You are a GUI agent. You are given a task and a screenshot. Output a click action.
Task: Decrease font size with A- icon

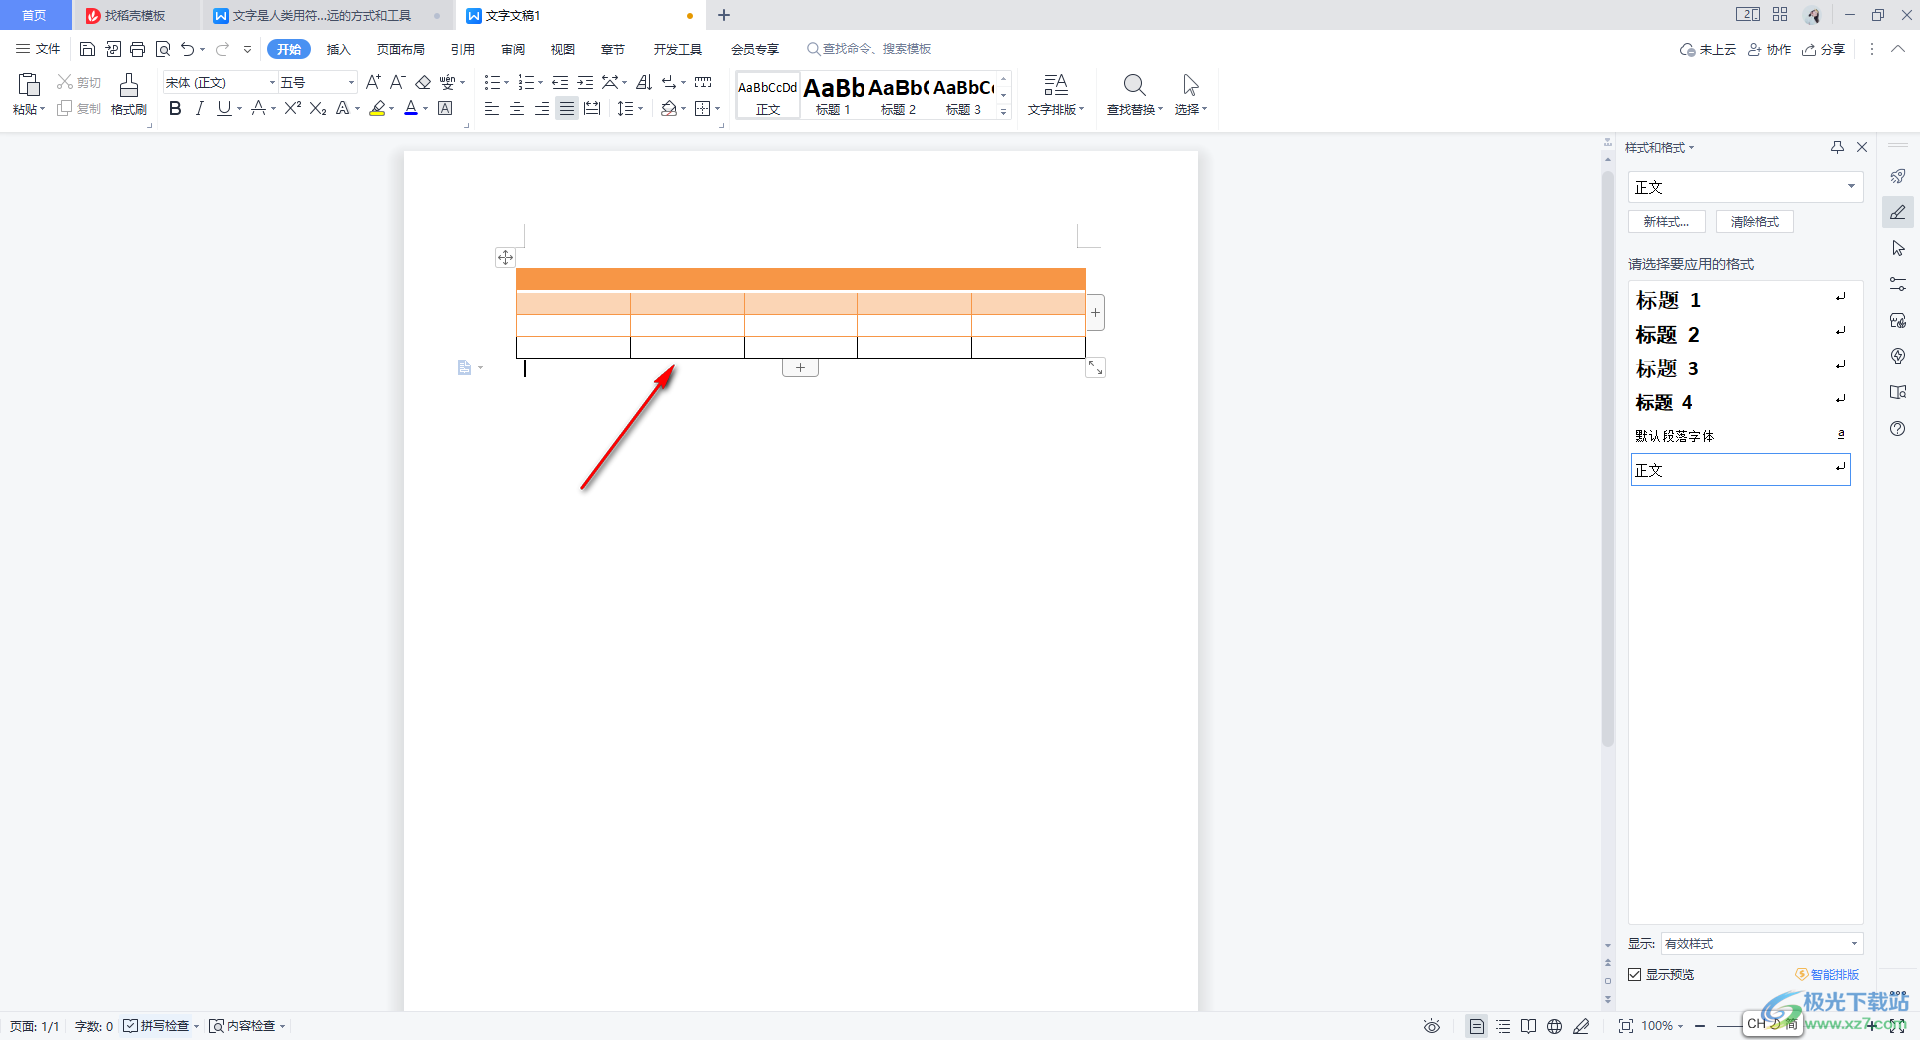click(397, 82)
